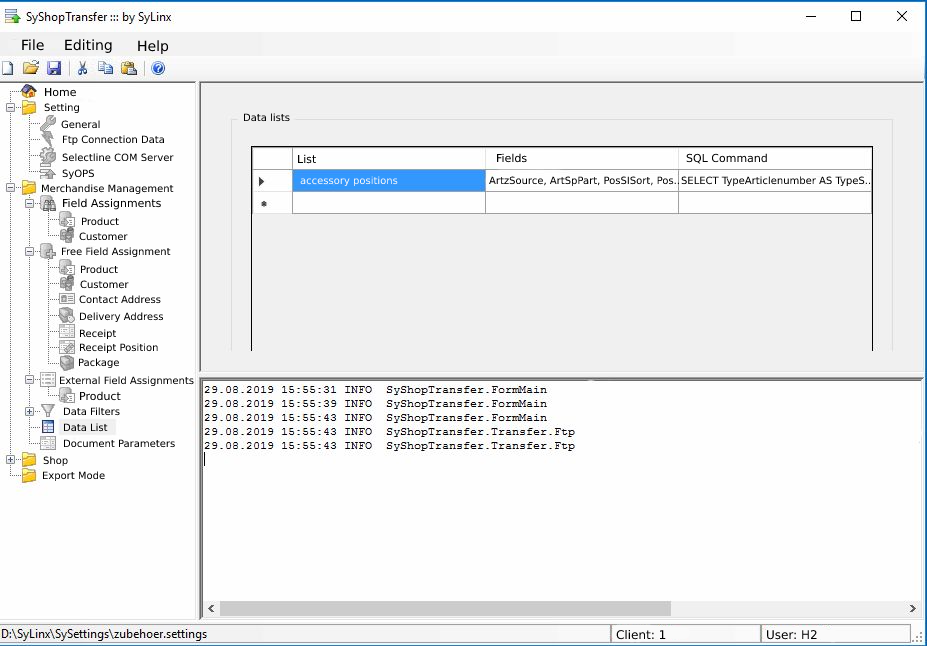
Task: Open the Help menu
Action: (x=153, y=46)
